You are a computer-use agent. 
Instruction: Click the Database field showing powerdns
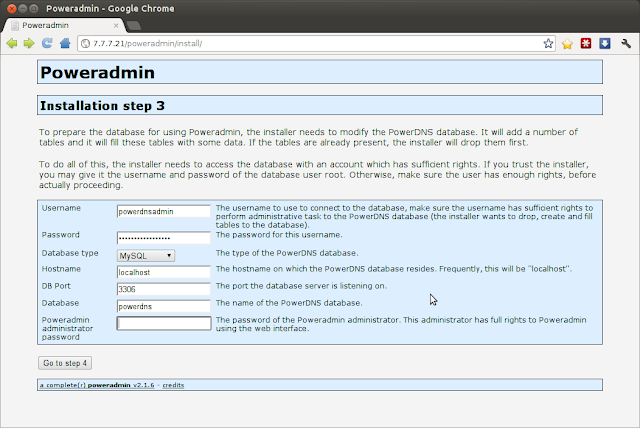pyautogui.click(x=164, y=306)
